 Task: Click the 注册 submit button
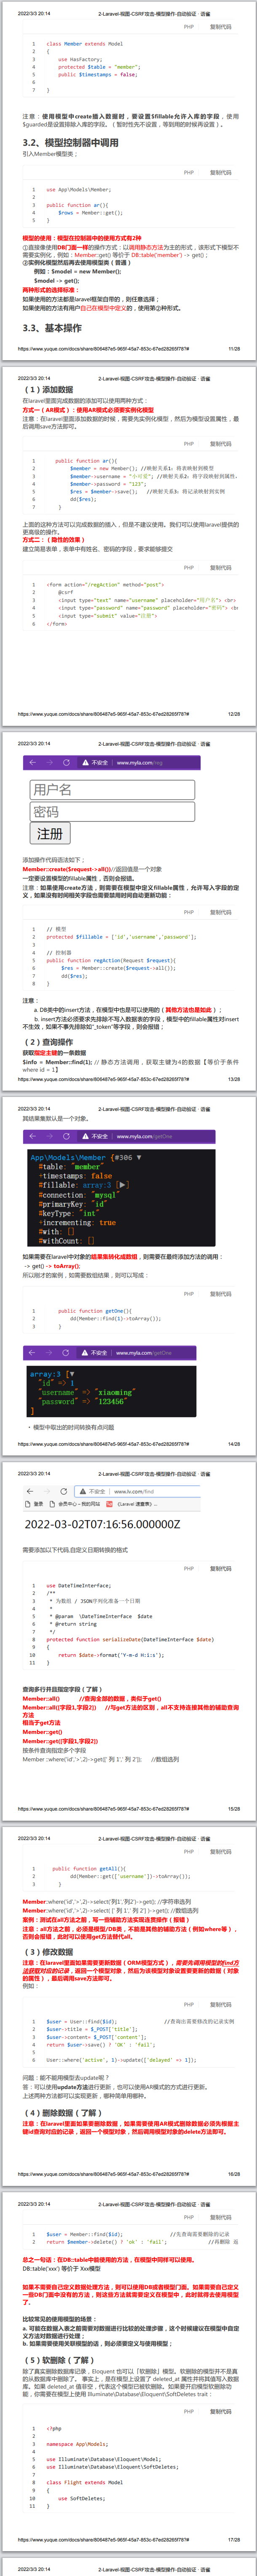(x=50, y=833)
